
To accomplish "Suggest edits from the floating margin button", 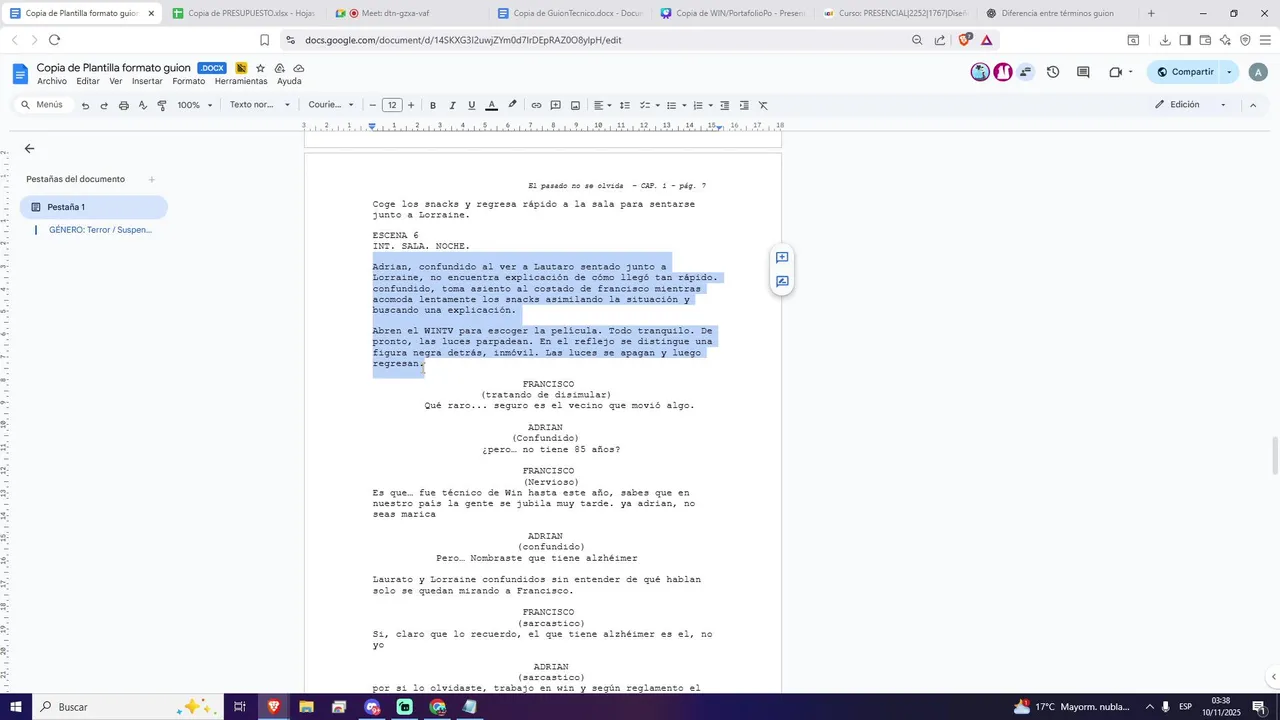I will click(782, 282).
